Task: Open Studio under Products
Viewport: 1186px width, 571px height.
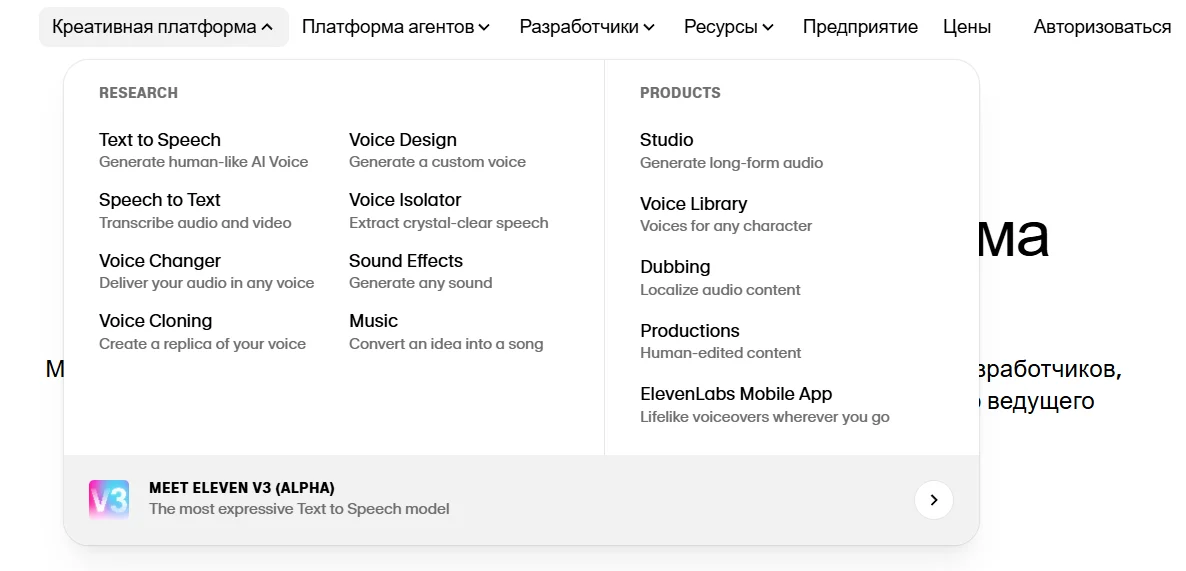Action: pos(666,140)
